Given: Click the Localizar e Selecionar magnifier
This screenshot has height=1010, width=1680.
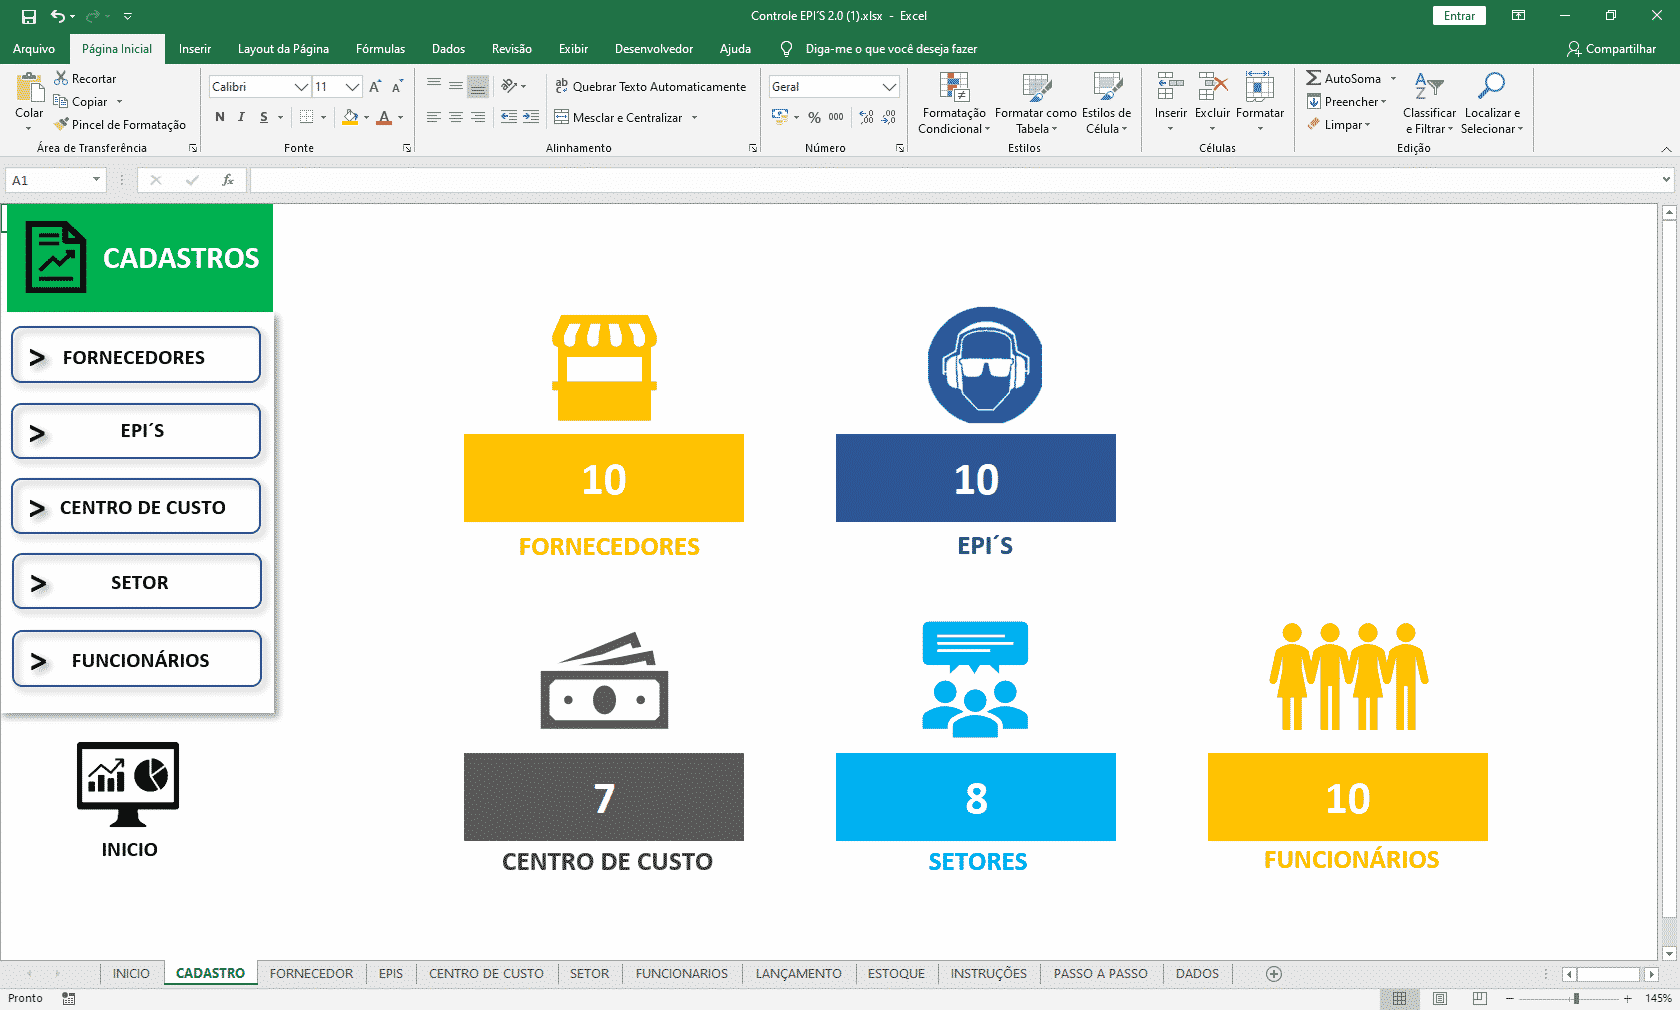Looking at the screenshot, I should pos(1491,87).
